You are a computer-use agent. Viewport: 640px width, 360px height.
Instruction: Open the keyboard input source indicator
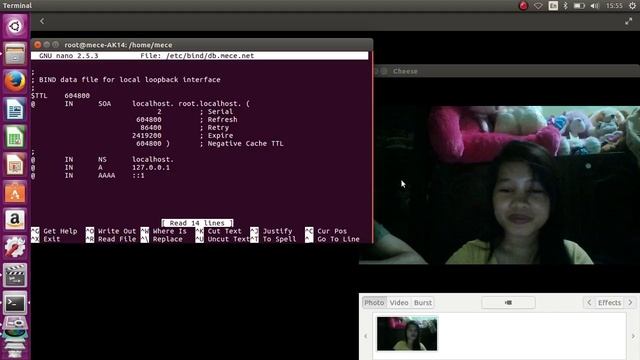[553, 6]
